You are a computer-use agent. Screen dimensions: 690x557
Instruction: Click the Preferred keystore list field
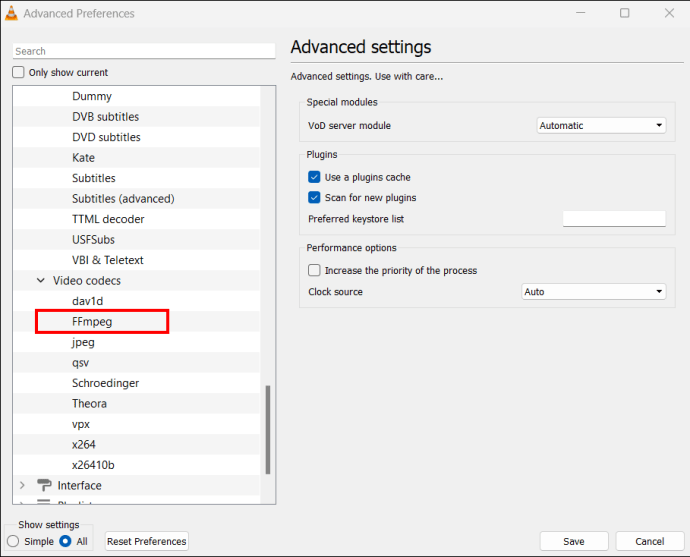[614, 219]
